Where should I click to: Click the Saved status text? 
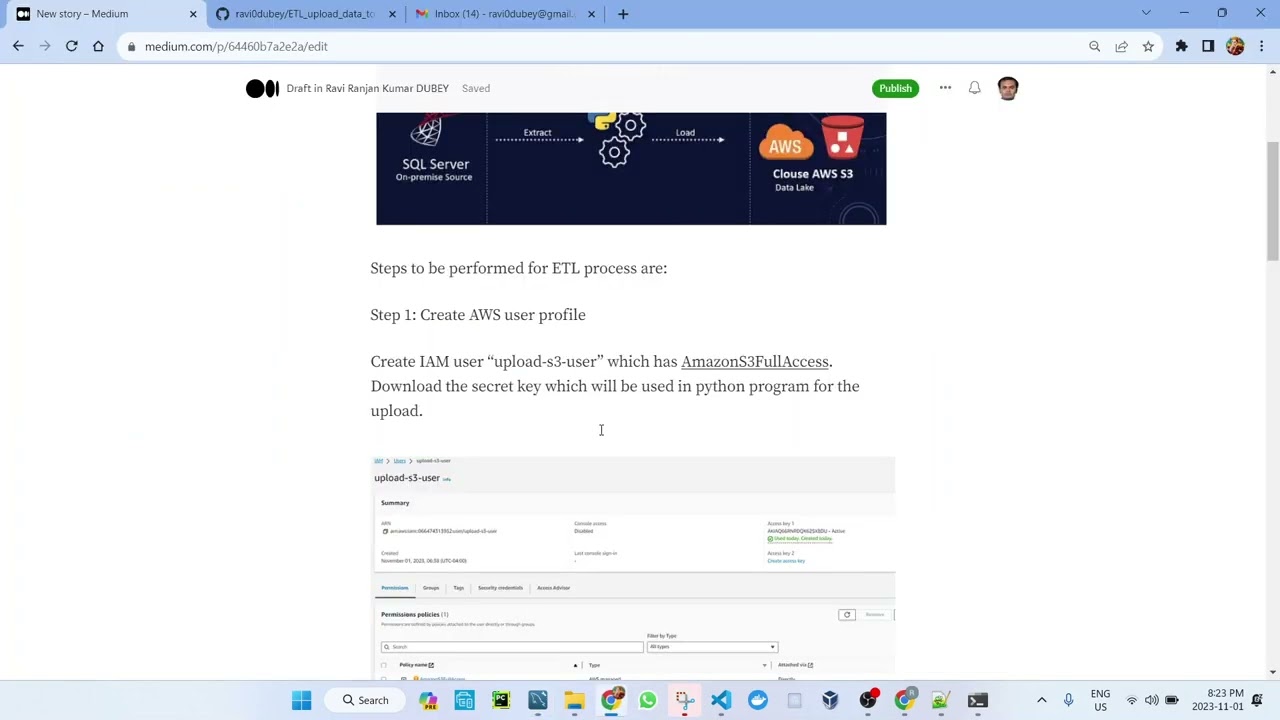pos(476,88)
